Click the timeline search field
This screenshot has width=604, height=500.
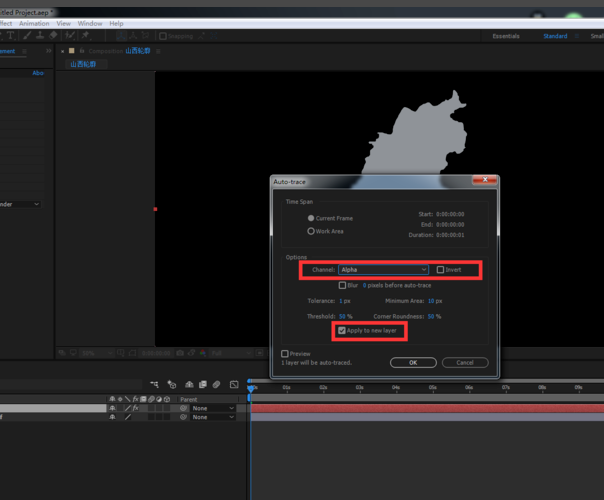click(x=71, y=384)
